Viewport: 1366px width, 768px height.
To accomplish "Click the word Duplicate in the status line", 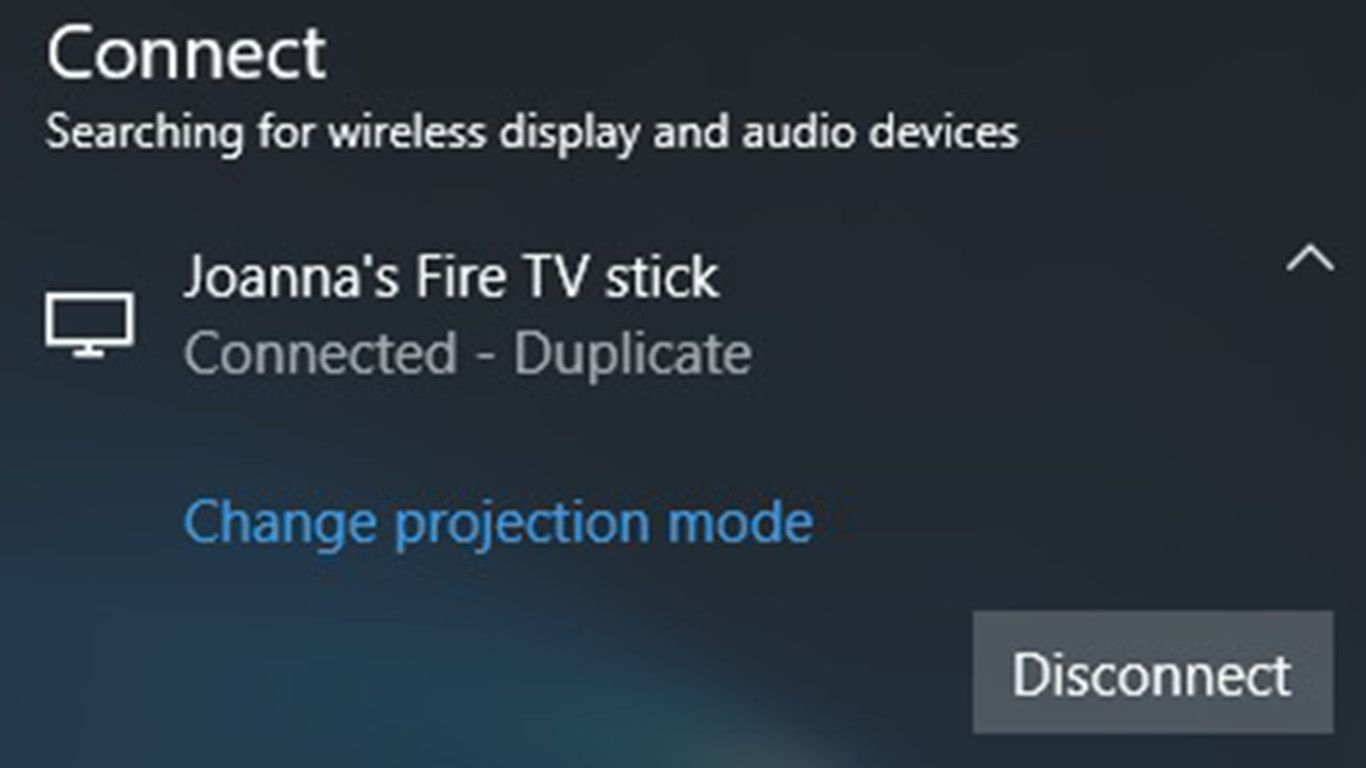I will tap(633, 354).
